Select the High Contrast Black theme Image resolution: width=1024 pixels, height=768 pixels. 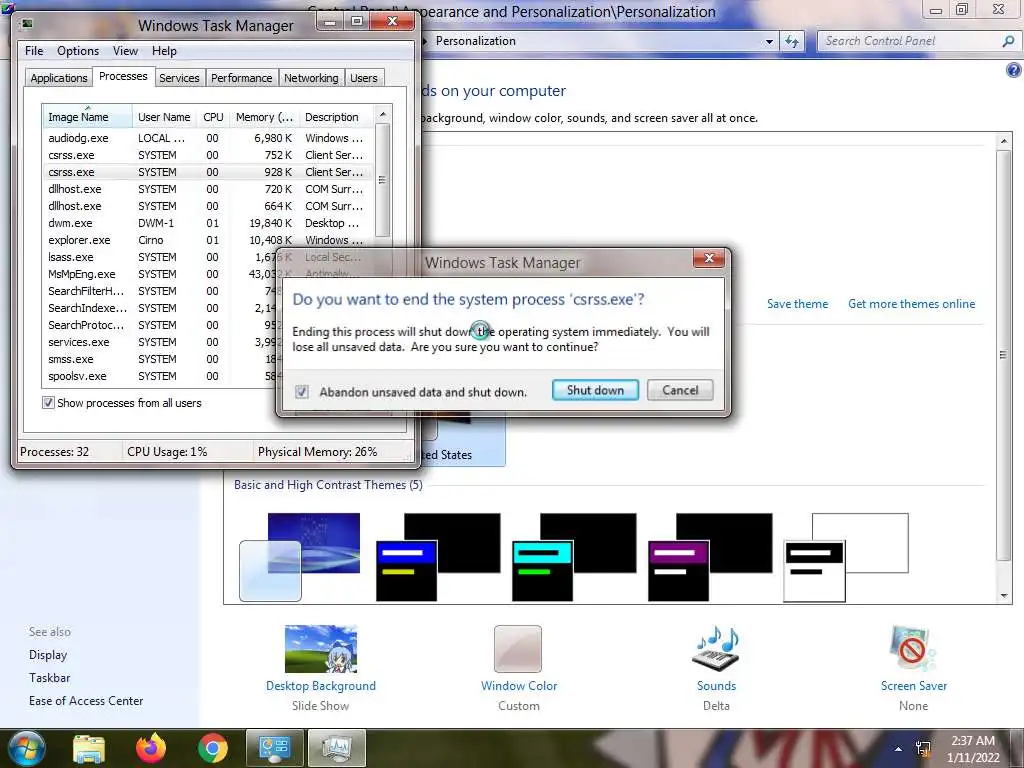point(710,557)
